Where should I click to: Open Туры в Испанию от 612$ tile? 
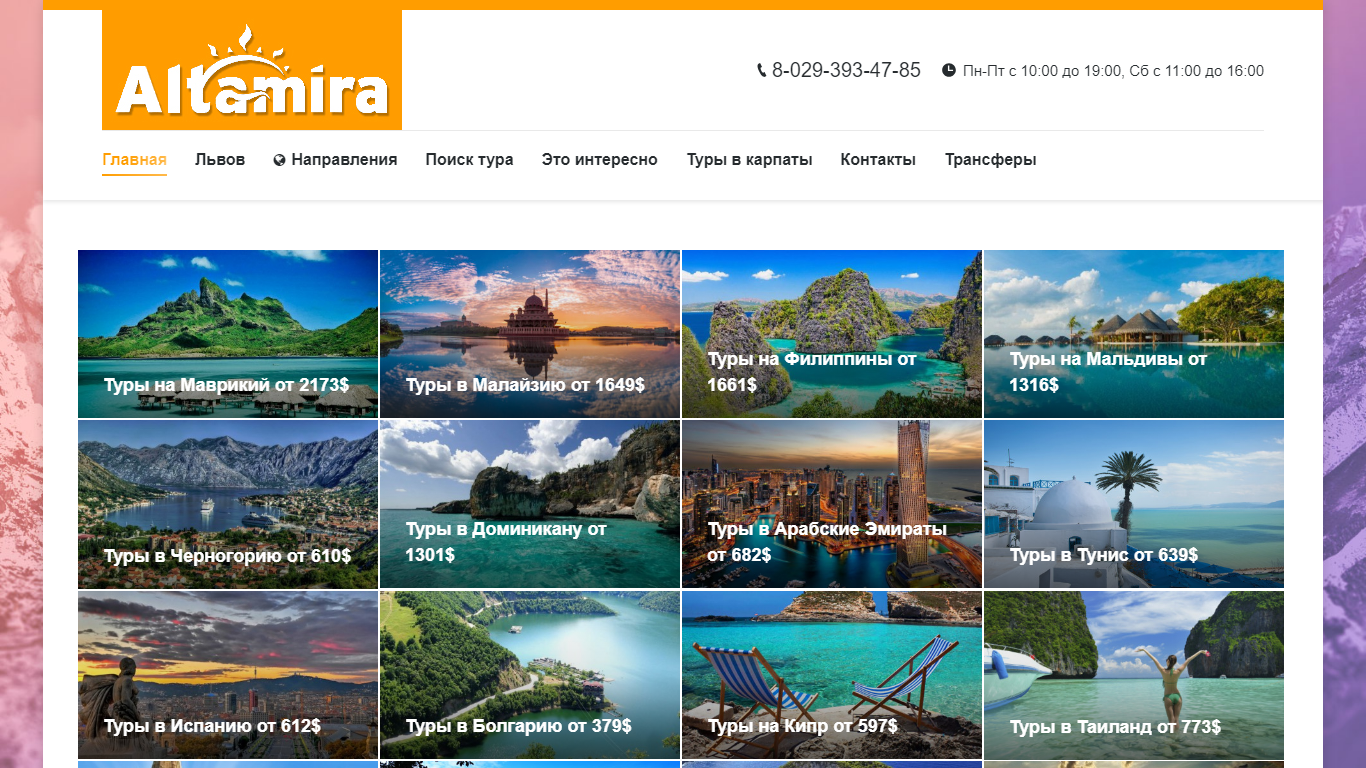point(228,675)
